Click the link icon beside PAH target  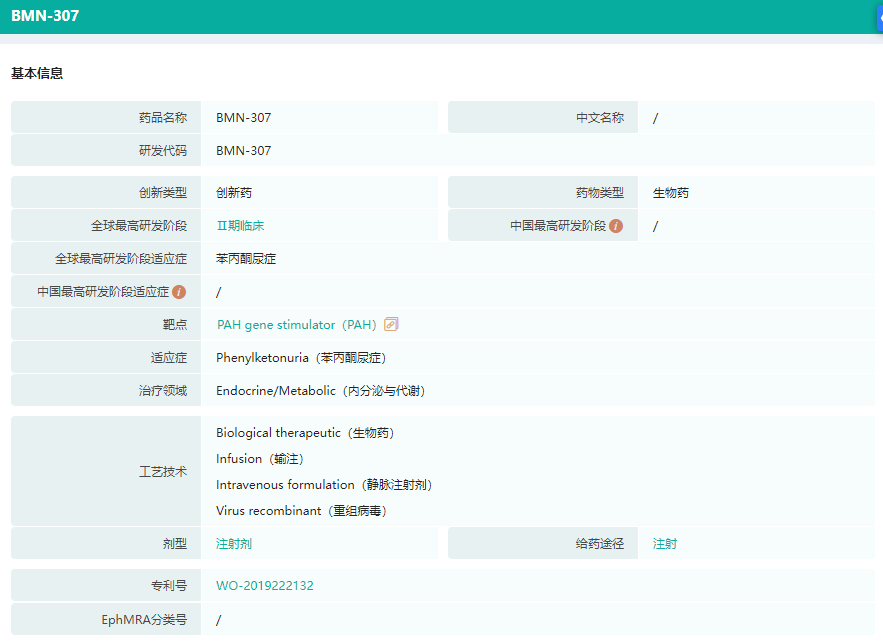point(391,325)
